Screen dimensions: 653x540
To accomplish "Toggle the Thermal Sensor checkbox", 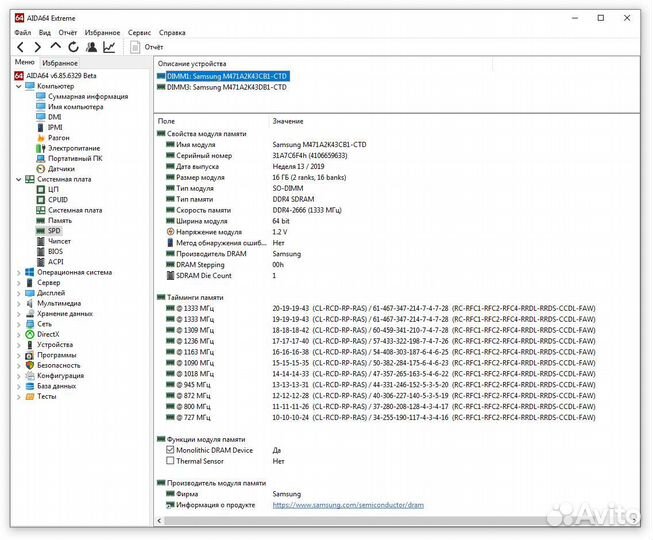I will point(170,461).
